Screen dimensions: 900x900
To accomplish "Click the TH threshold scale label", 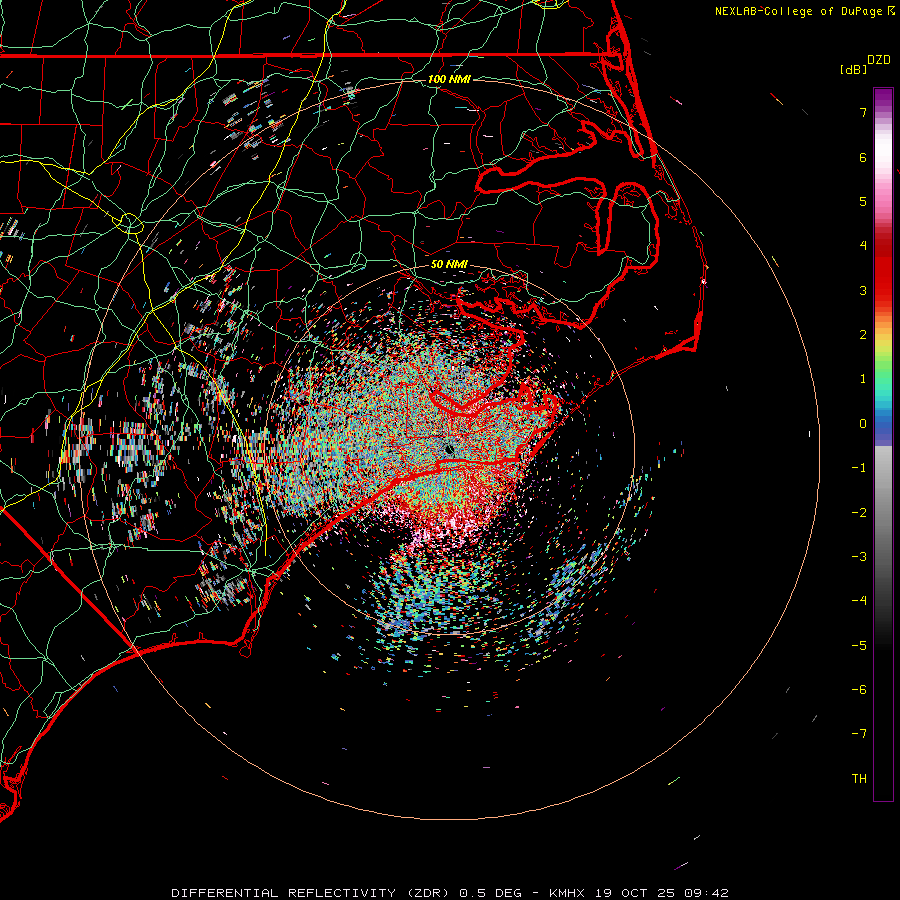I will coord(859,779).
